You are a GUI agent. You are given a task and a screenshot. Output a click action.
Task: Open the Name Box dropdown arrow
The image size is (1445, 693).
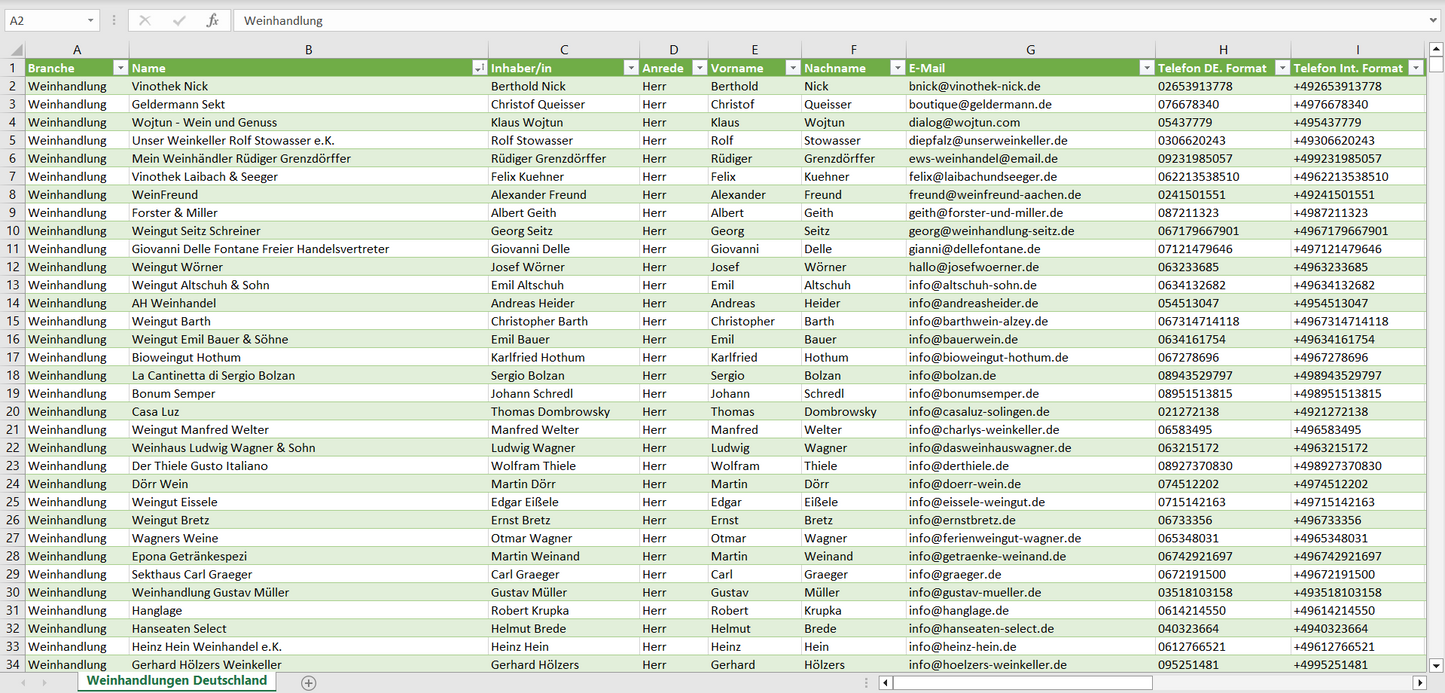[x=90, y=20]
